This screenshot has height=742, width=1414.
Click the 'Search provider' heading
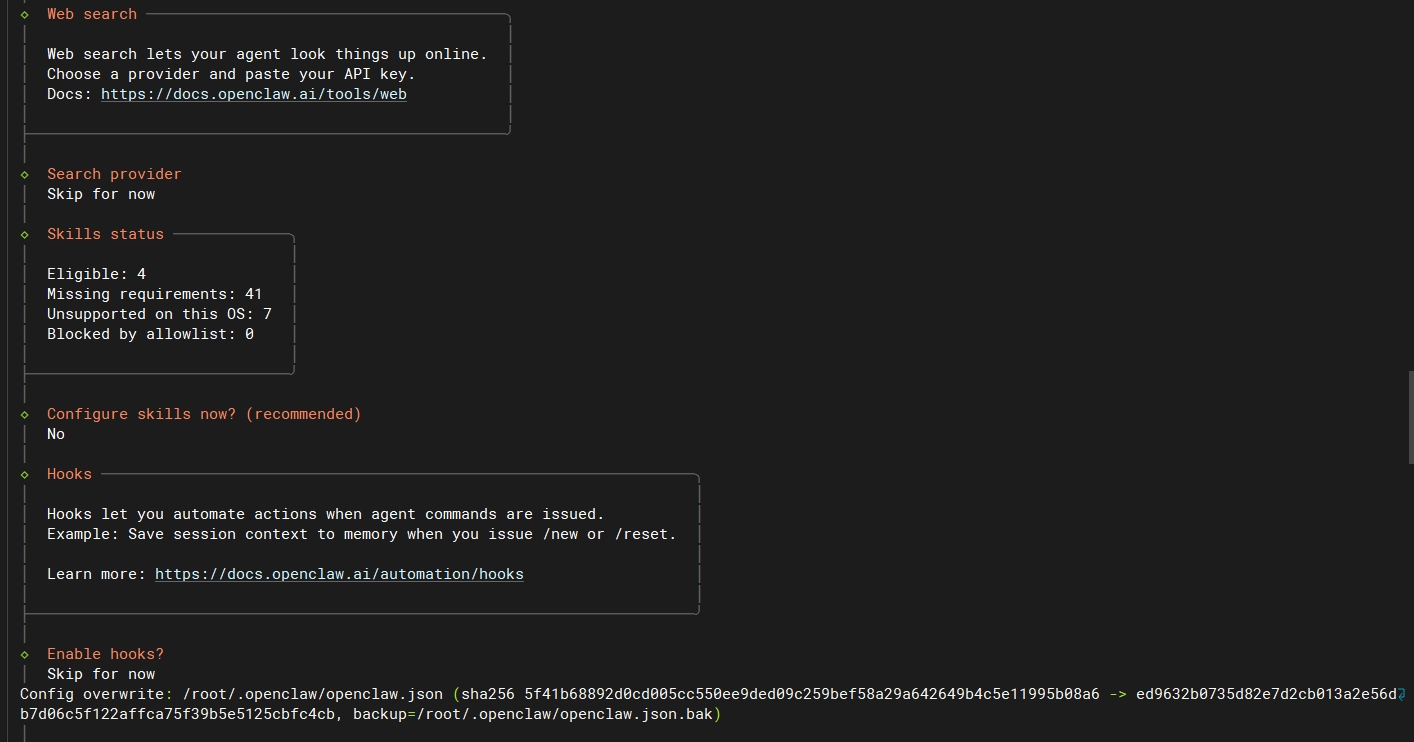pos(114,174)
